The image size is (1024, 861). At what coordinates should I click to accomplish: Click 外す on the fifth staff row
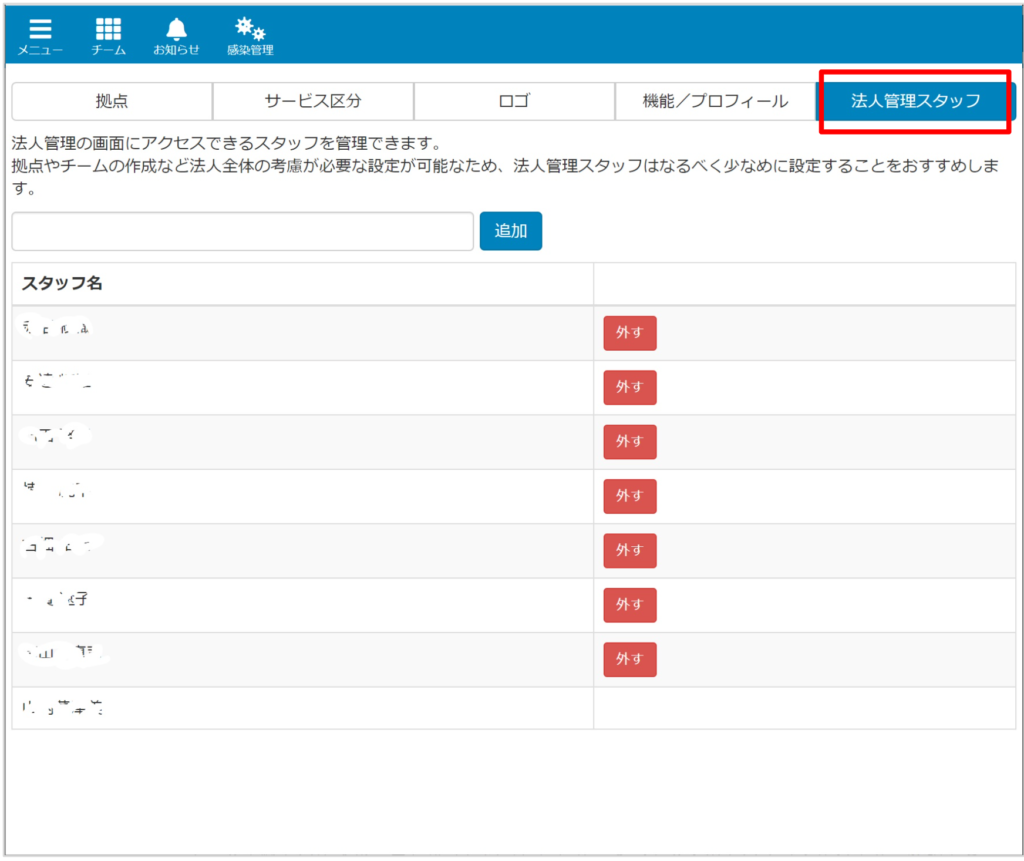click(x=630, y=550)
